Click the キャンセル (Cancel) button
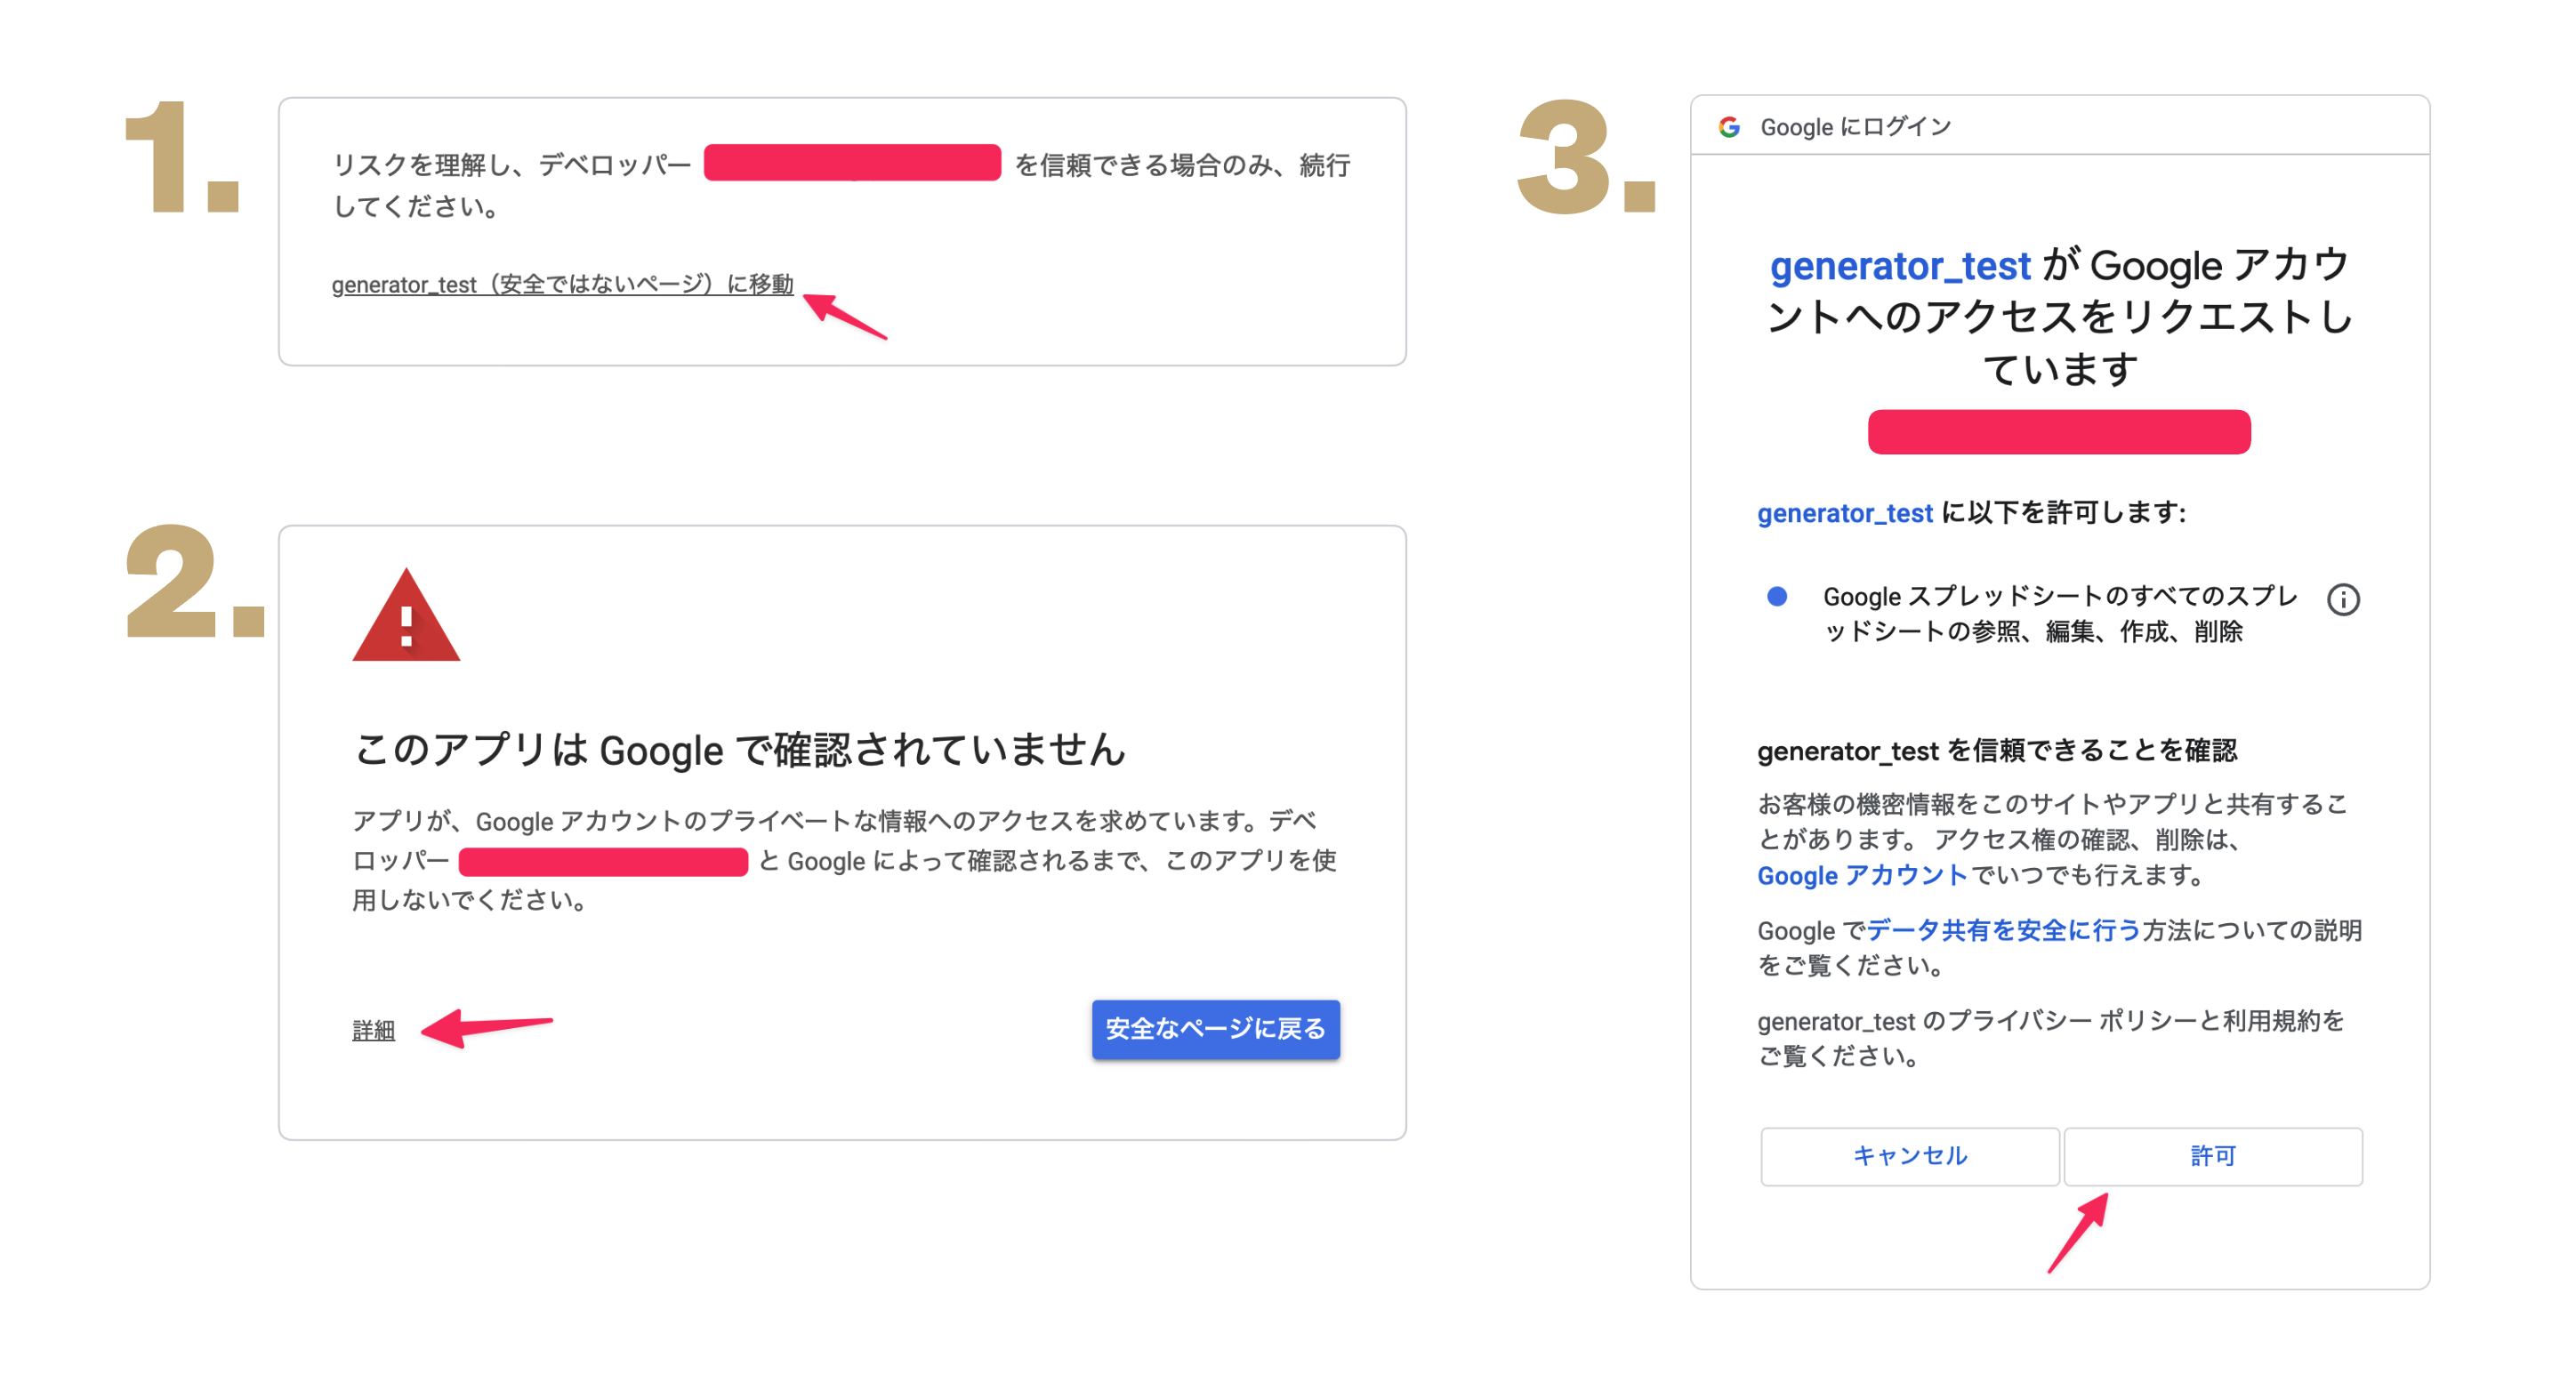 pos(1909,1156)
